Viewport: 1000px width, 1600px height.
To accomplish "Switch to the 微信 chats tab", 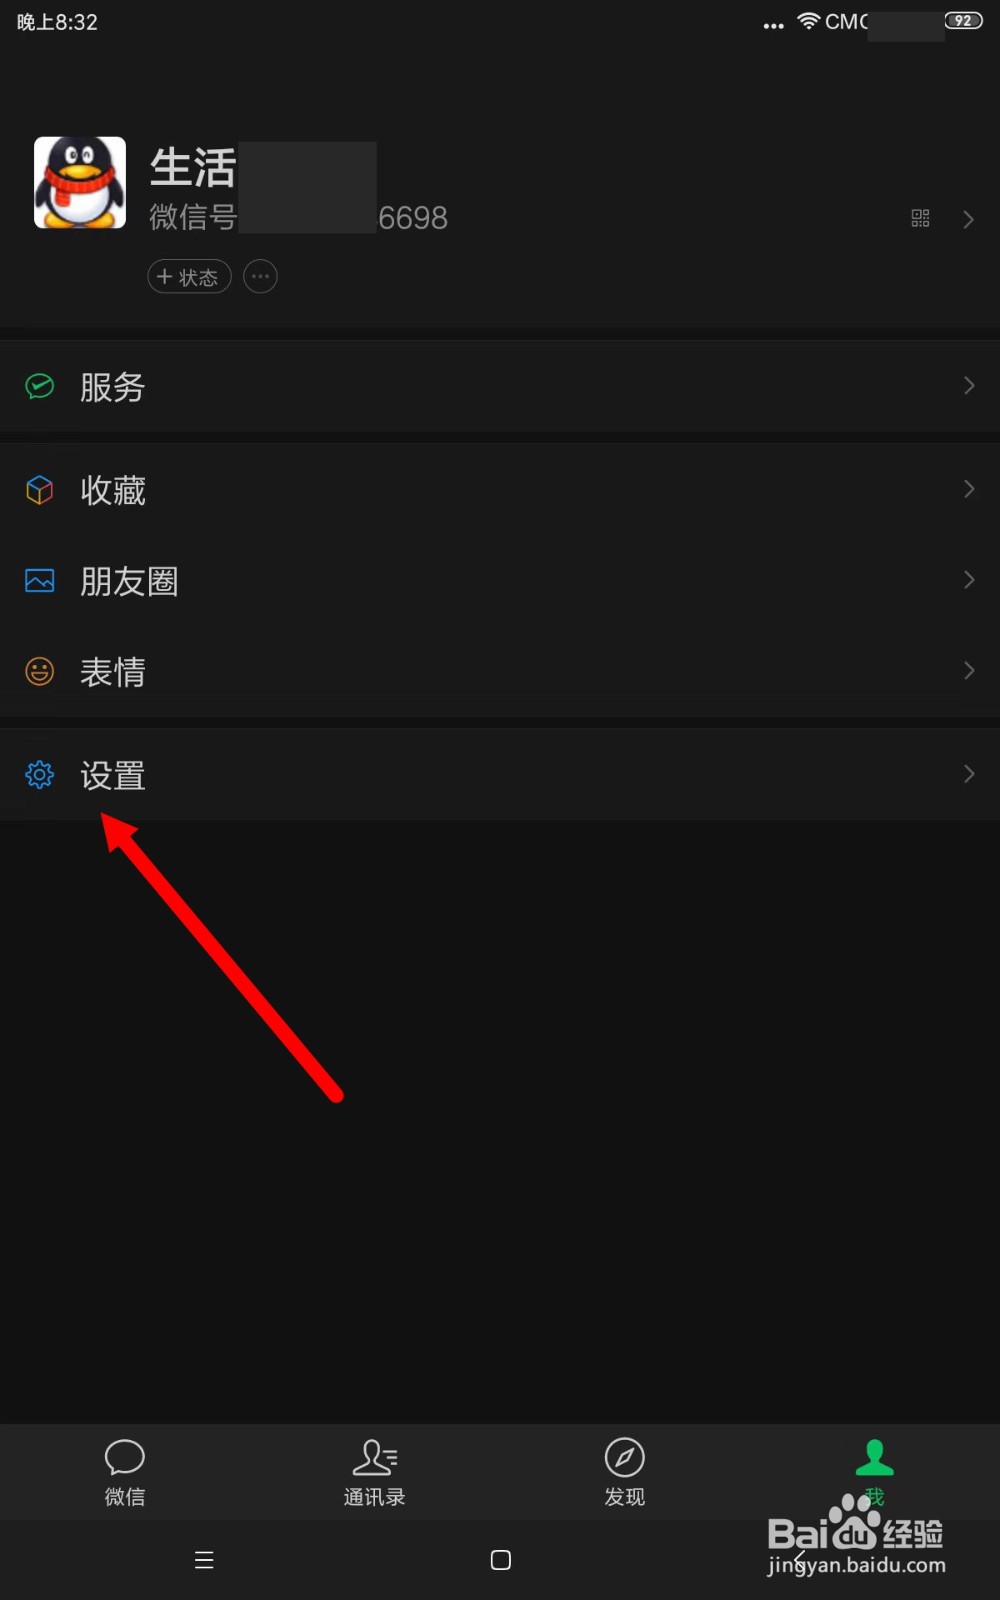I will (x=125, y=1472).
